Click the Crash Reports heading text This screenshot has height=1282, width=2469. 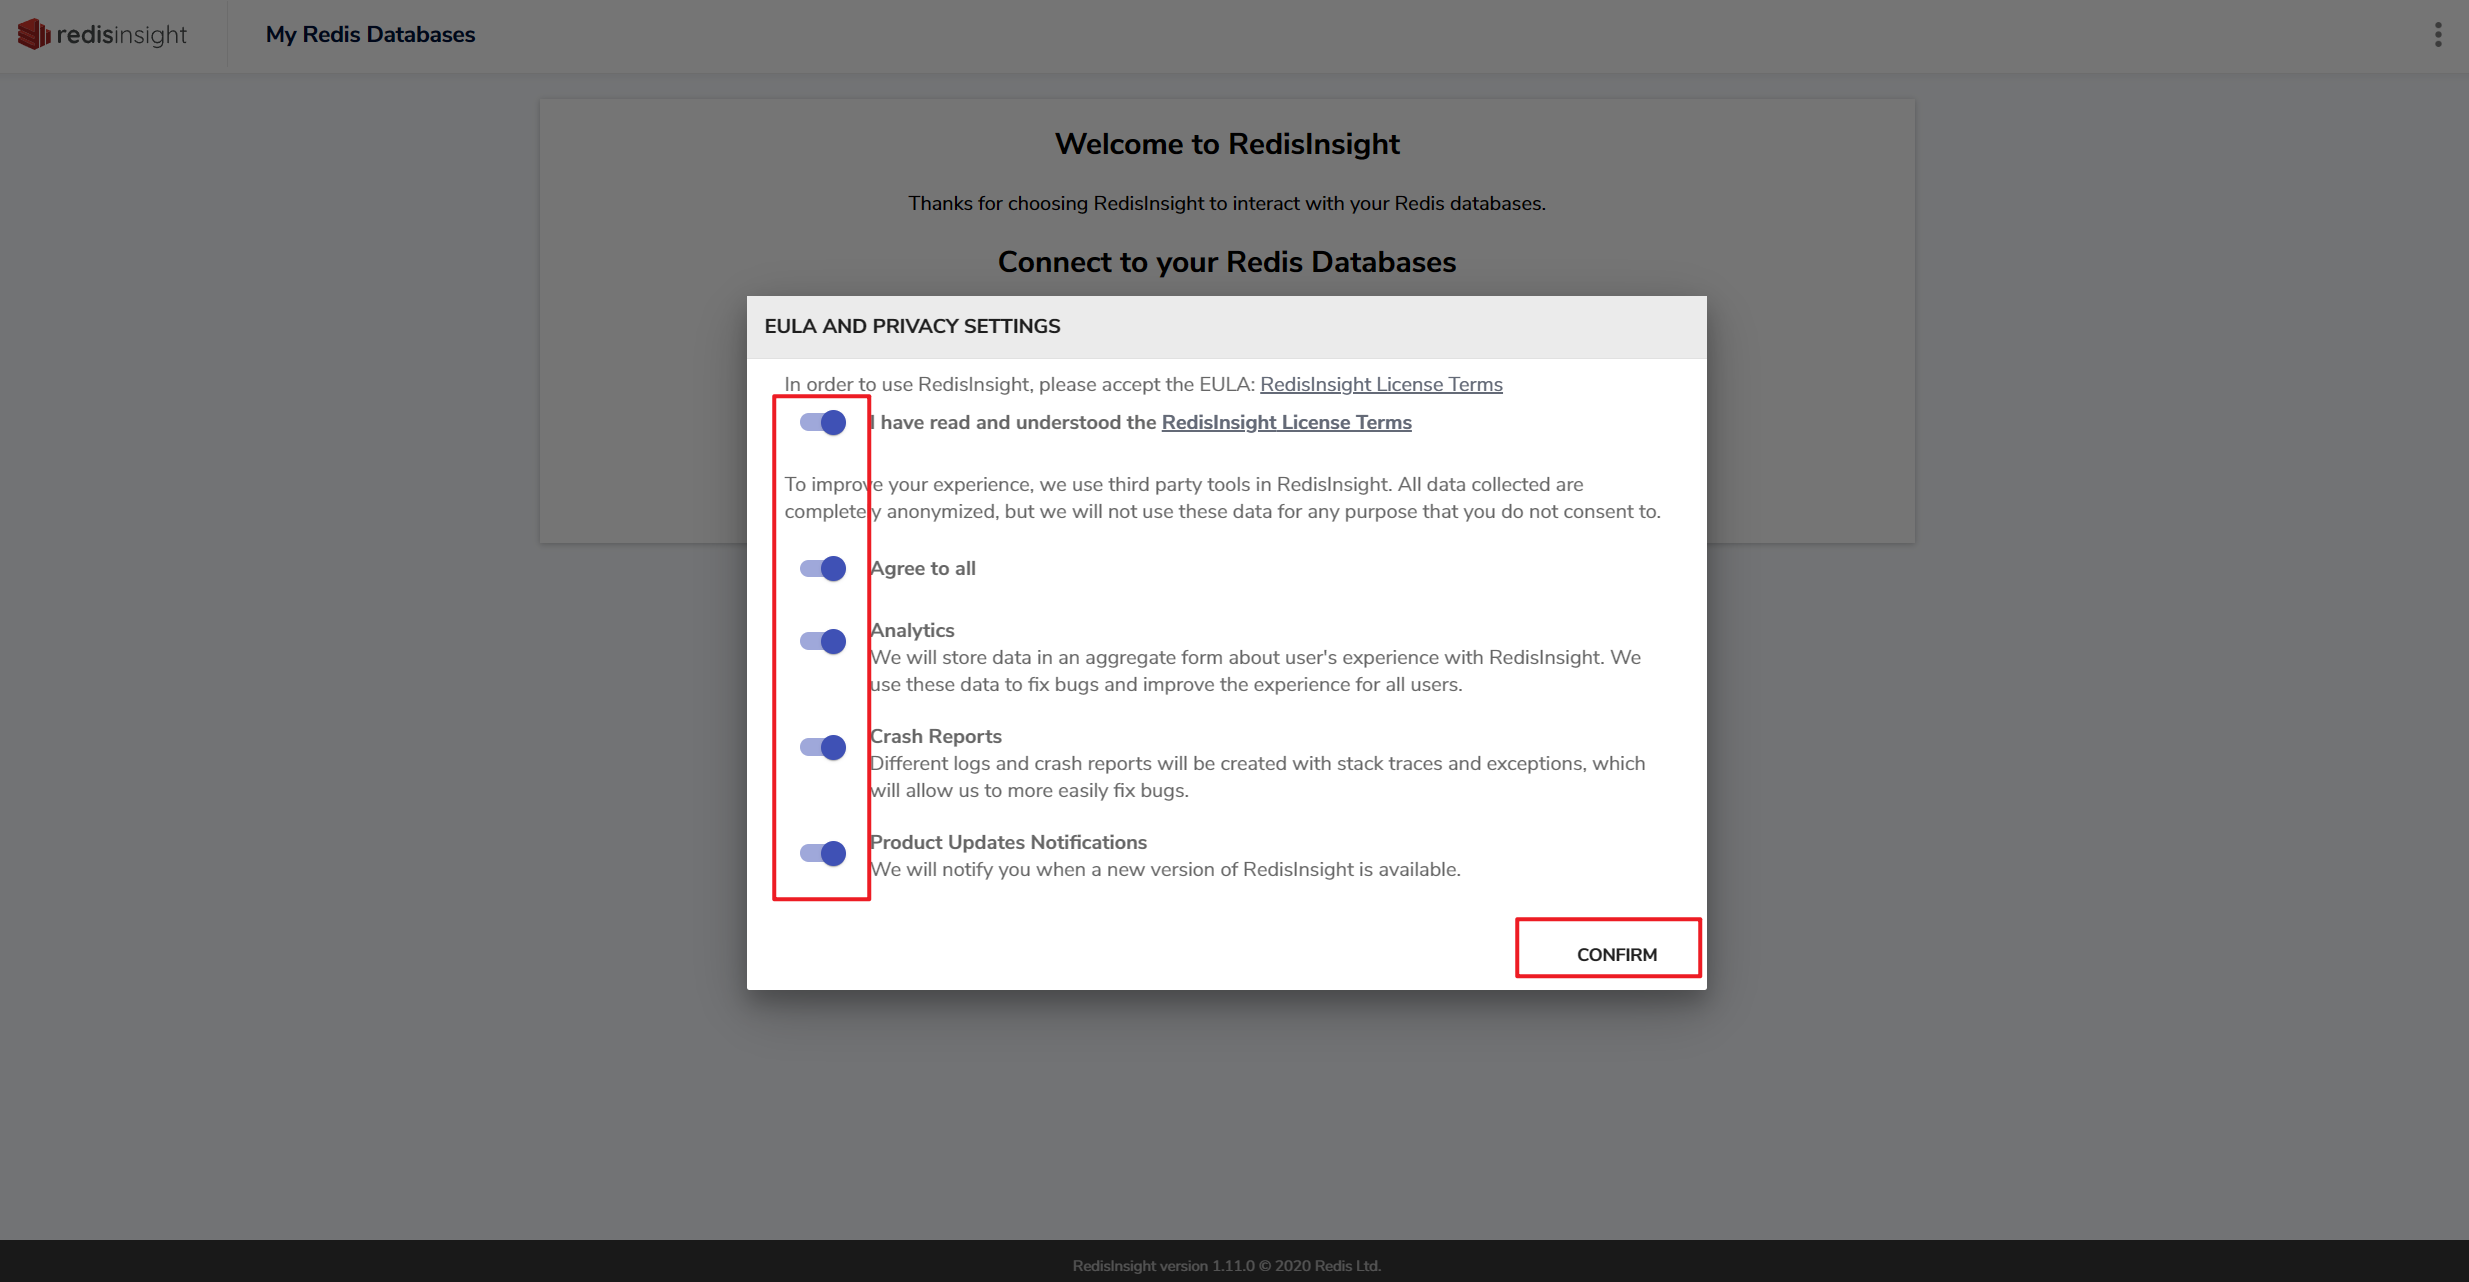936,737
